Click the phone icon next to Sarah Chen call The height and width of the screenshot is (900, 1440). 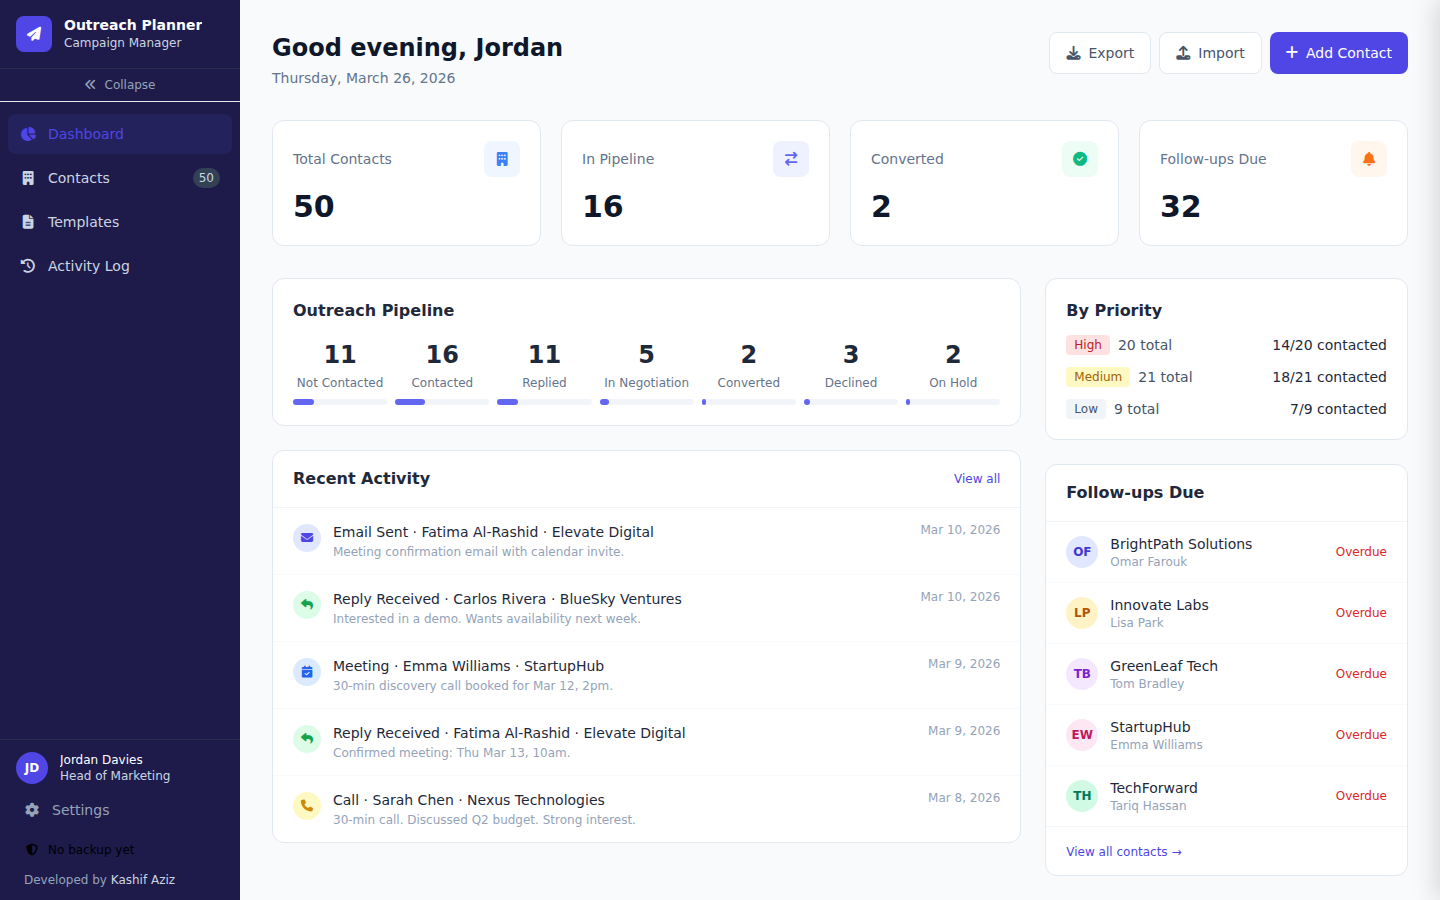tap(306, 806)
